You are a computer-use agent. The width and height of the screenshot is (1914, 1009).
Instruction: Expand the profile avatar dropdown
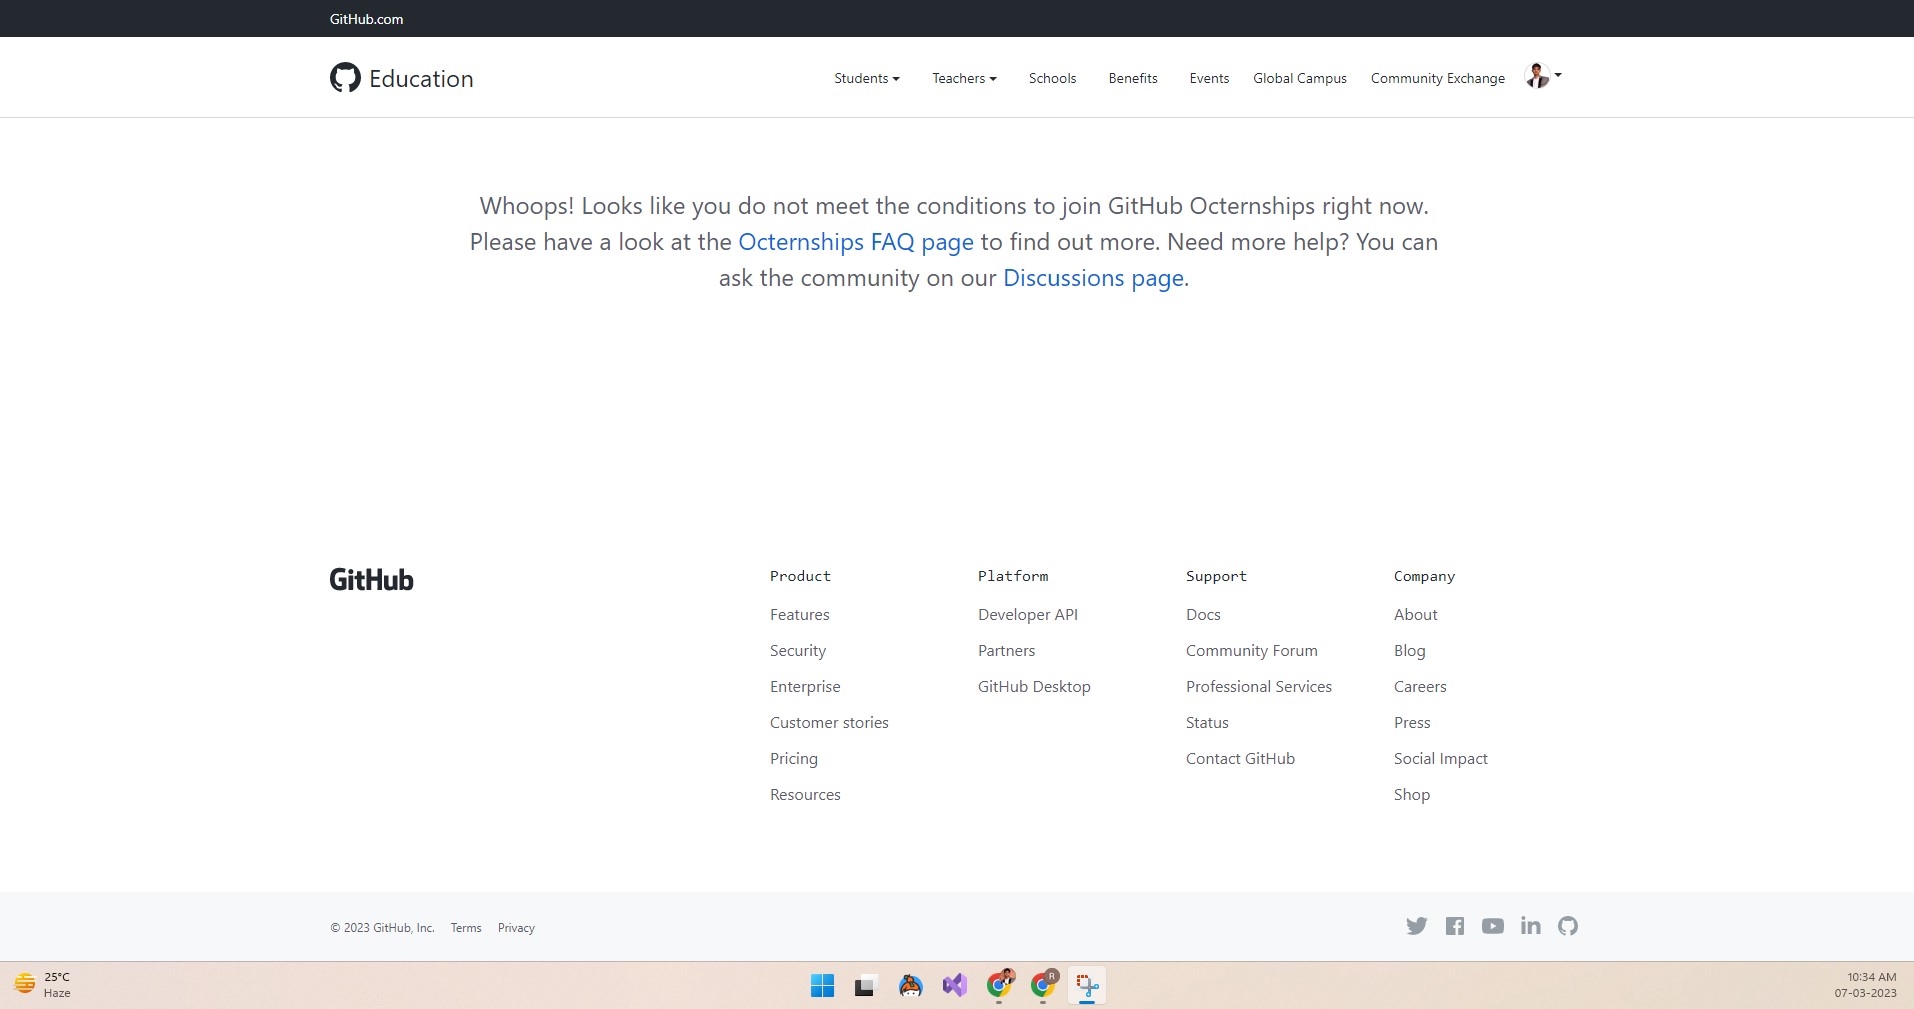(1542, 76)
